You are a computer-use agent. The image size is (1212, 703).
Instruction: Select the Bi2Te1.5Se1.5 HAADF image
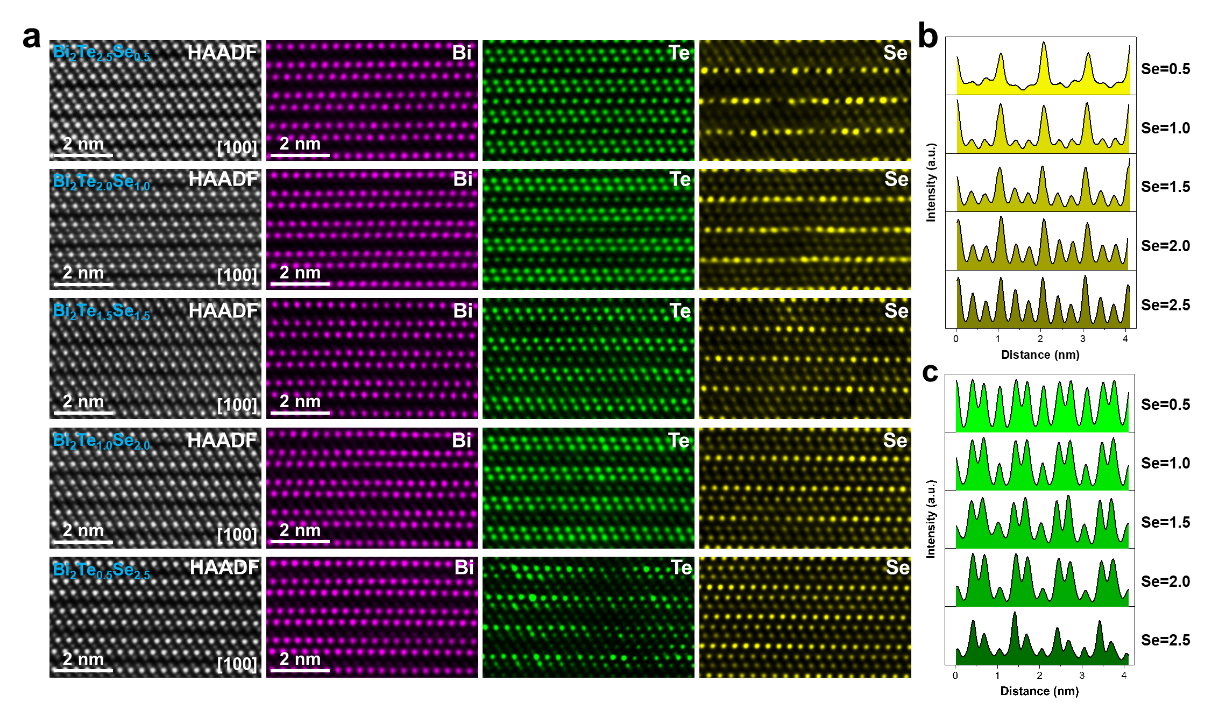155,358
